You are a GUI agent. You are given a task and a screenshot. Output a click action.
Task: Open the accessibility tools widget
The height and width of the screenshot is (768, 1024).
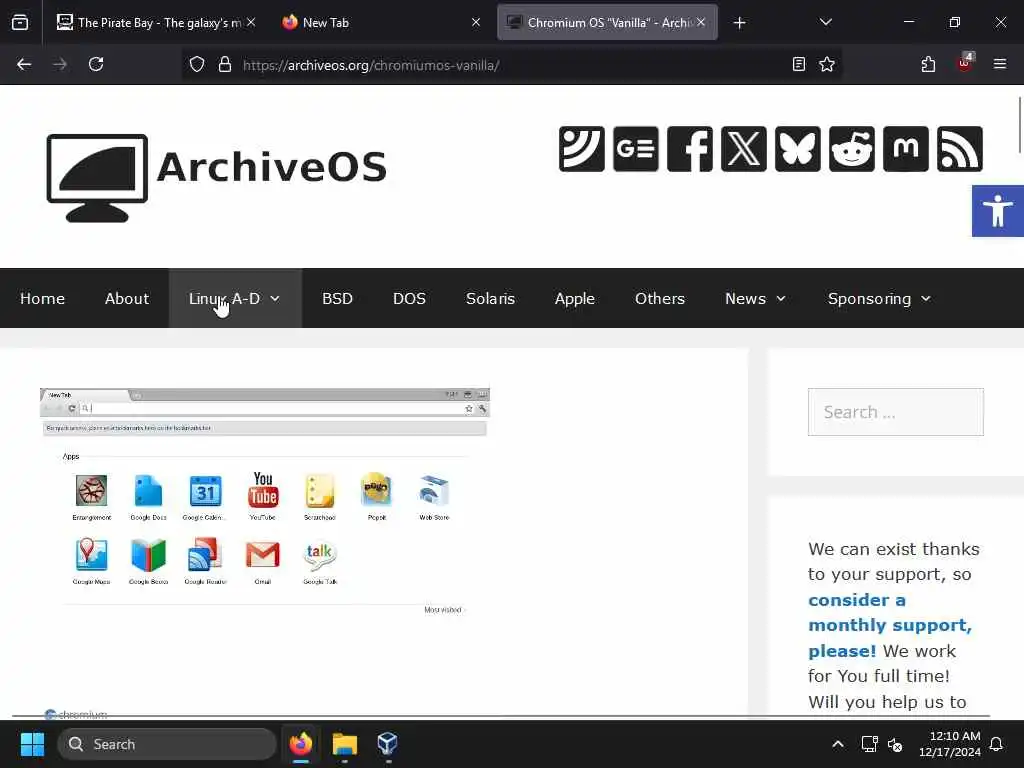[997, 211]
